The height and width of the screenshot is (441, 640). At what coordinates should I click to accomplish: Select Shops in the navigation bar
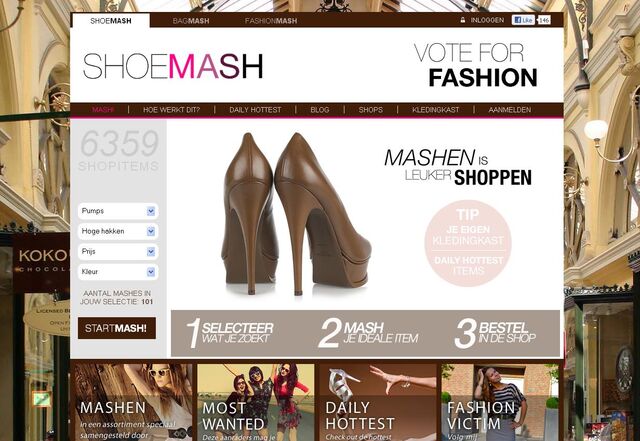(371, 110)
